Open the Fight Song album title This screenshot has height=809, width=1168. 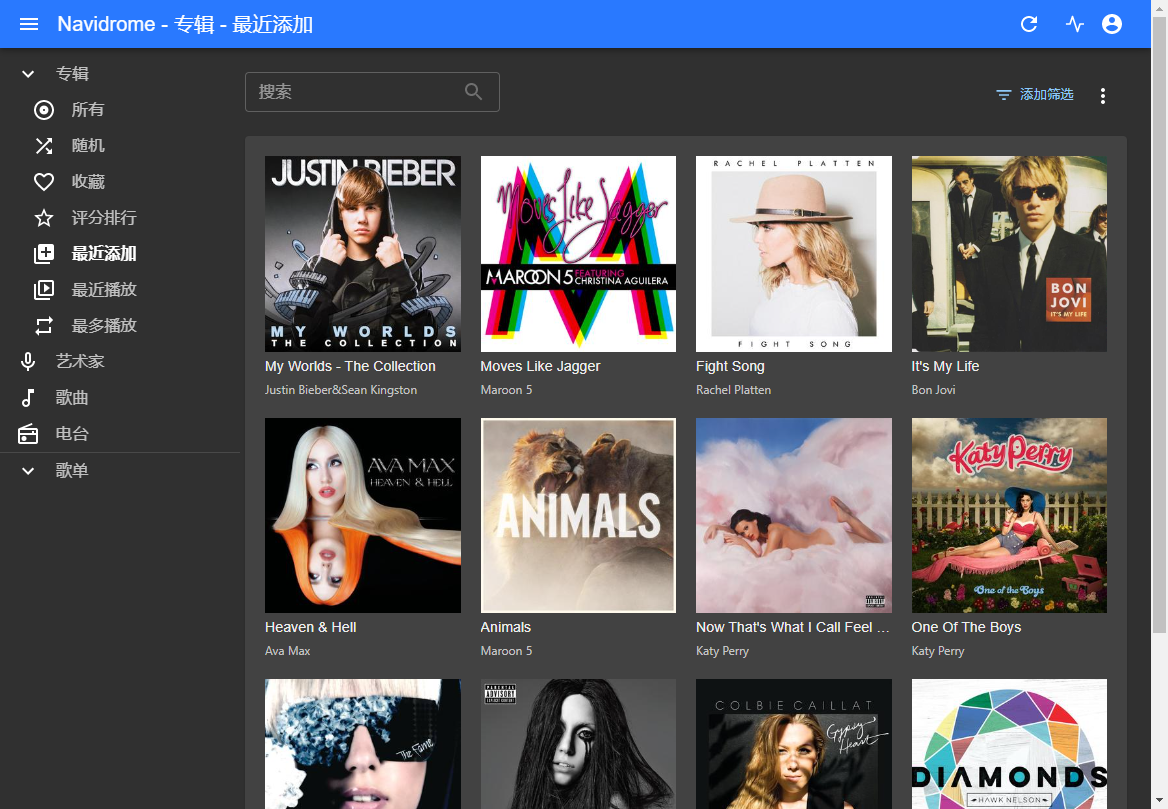[x=730, y=367]
